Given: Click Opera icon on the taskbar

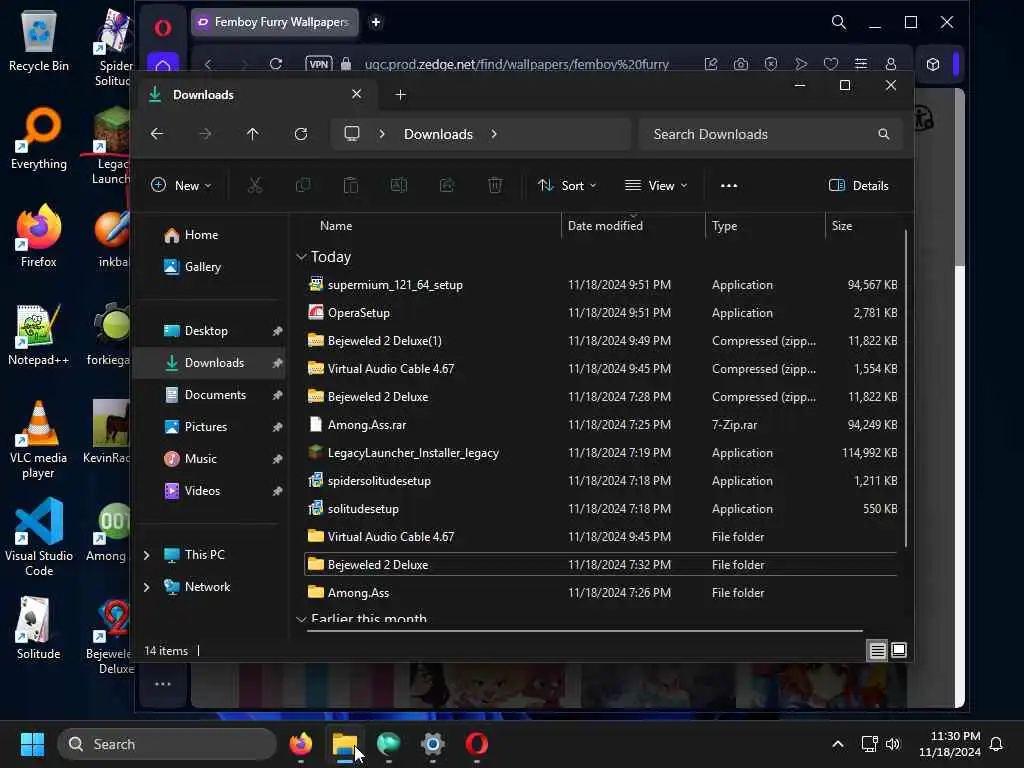Looking at the screenshot, I should click(477, 744).
